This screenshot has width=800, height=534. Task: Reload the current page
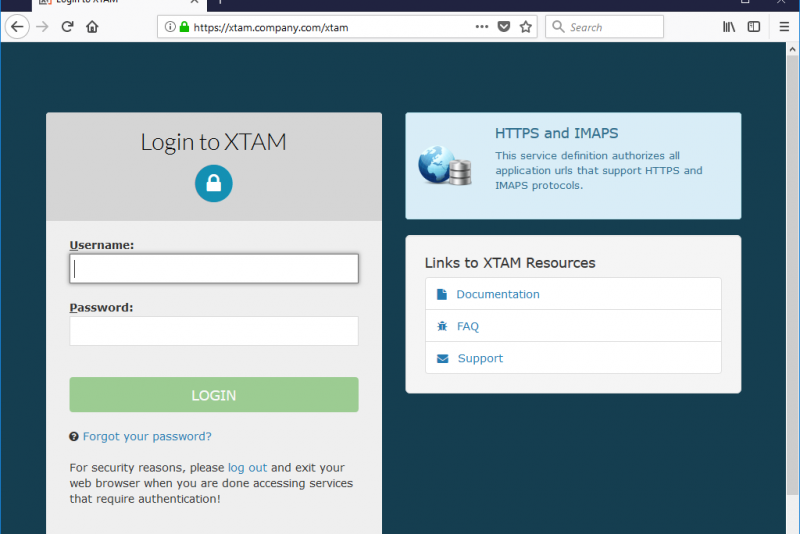(x=68, y=27)
